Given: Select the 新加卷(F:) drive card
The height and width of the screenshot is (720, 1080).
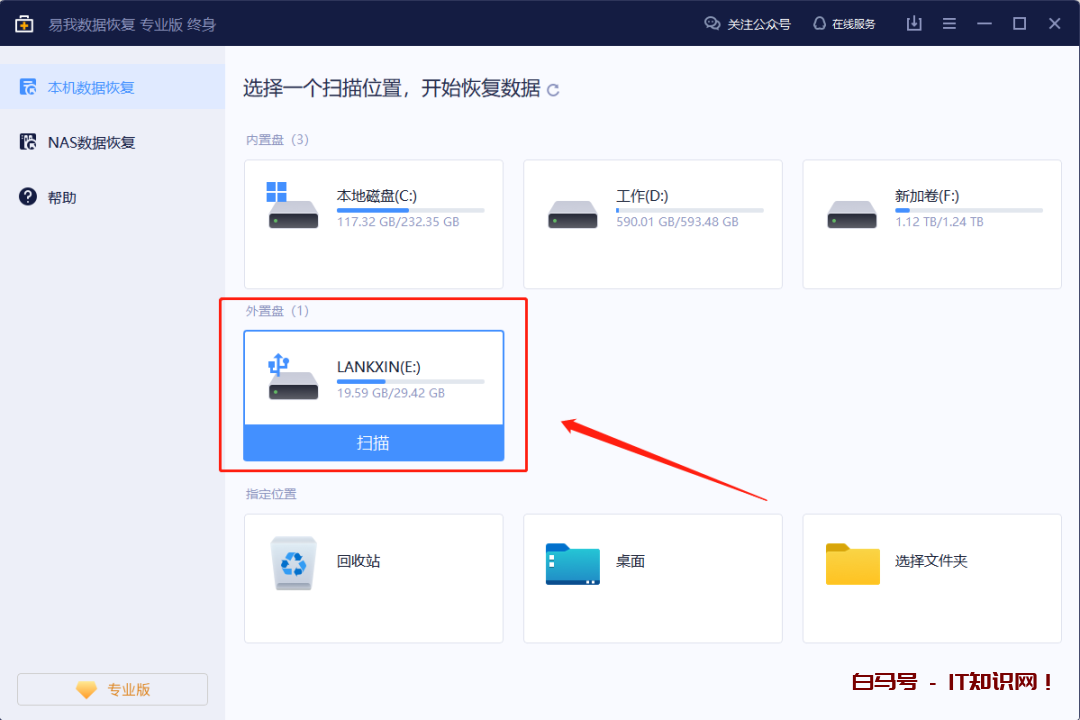Looking at the screenshot, I should coord(931,223).
